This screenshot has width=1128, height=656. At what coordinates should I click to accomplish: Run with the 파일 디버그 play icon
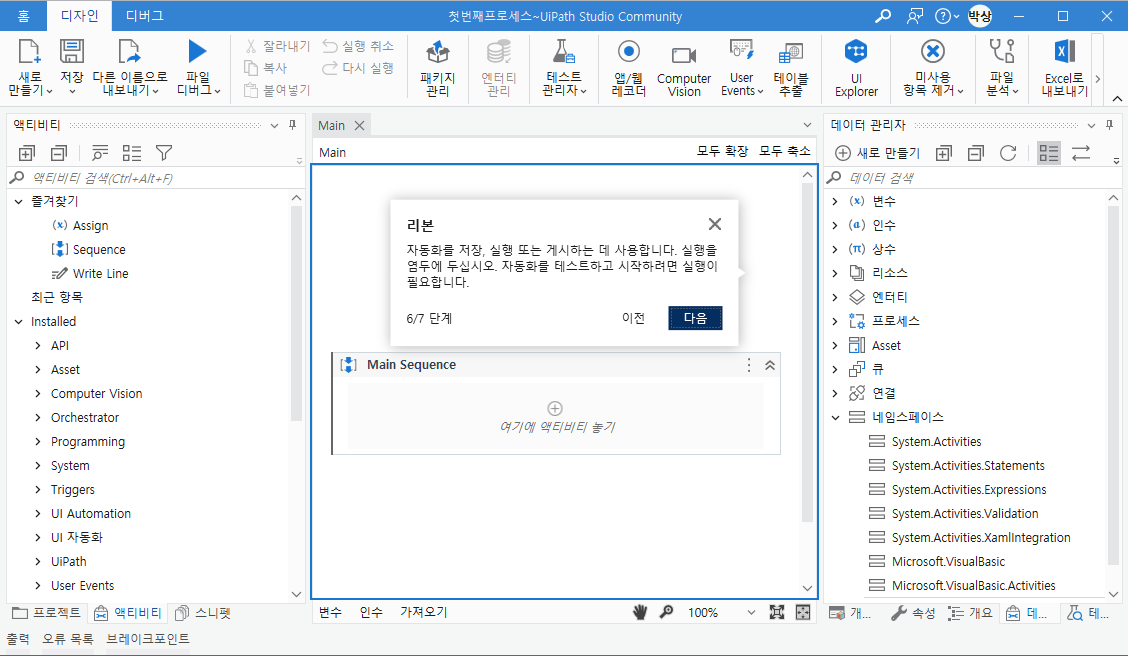tap(197, 52)
